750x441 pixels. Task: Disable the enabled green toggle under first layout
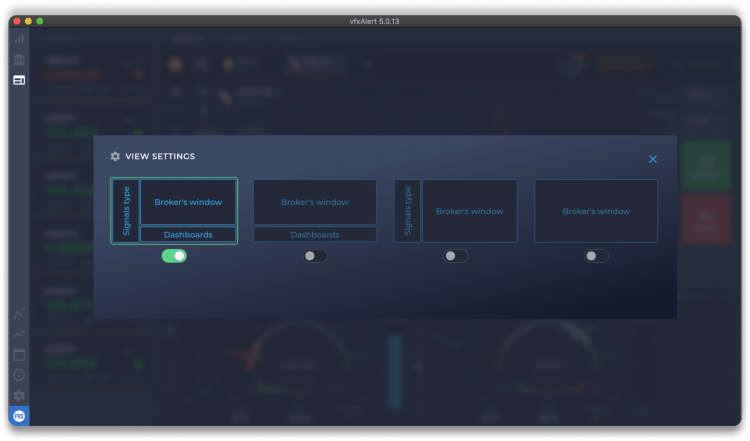(x=174, y=256)
